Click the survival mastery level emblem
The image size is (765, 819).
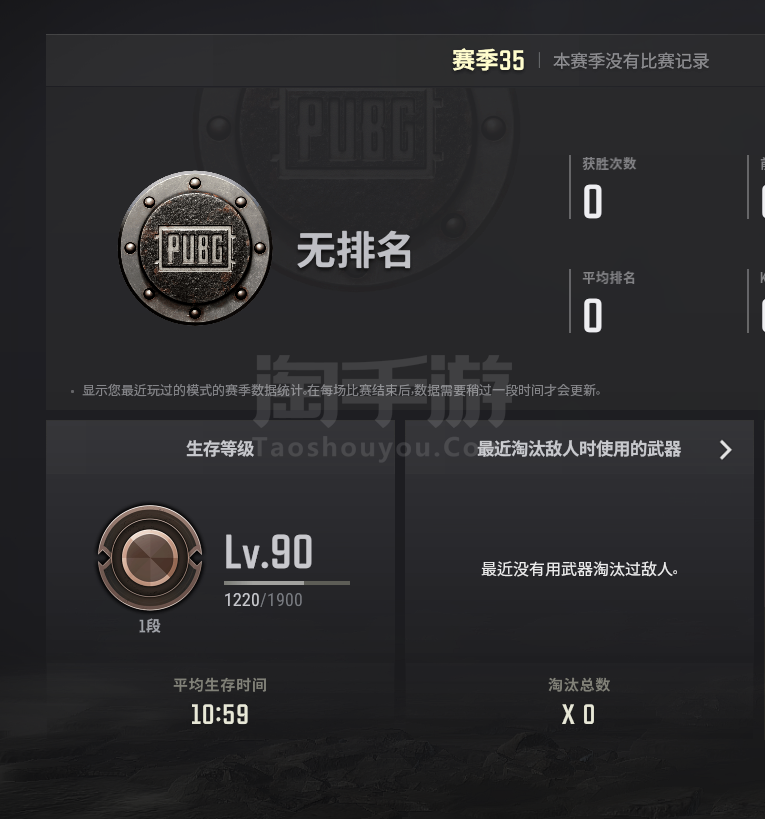click(150, 557)
